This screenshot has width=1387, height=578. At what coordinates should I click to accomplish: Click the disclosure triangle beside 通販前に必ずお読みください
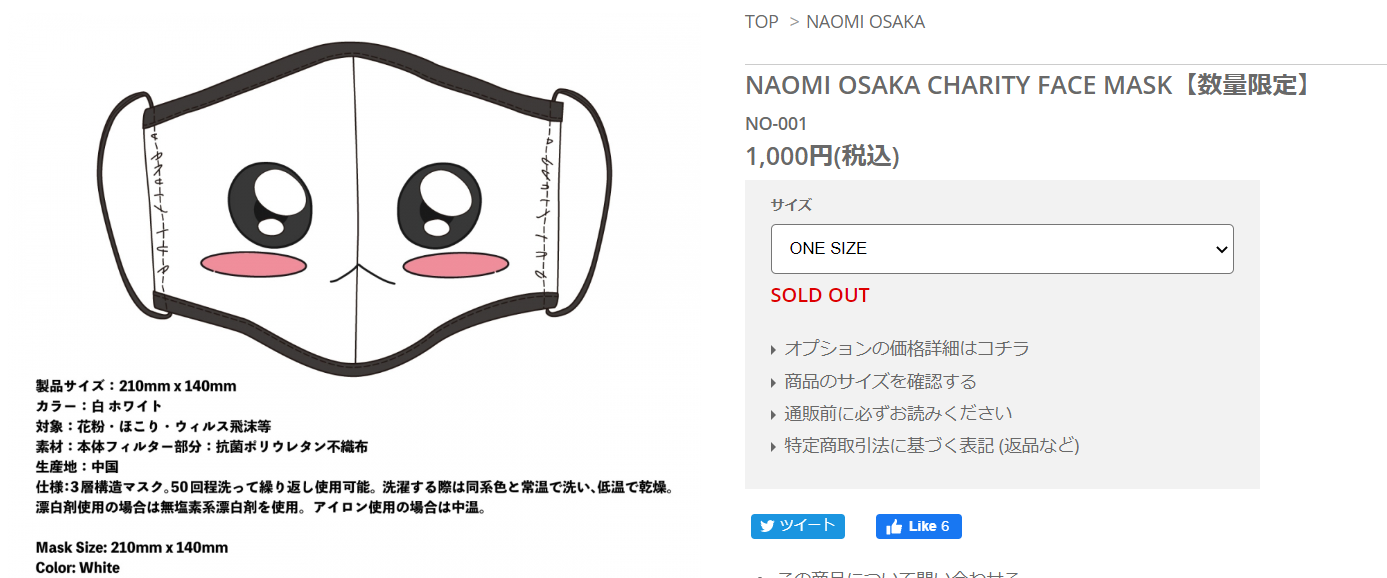pos(771,413)
